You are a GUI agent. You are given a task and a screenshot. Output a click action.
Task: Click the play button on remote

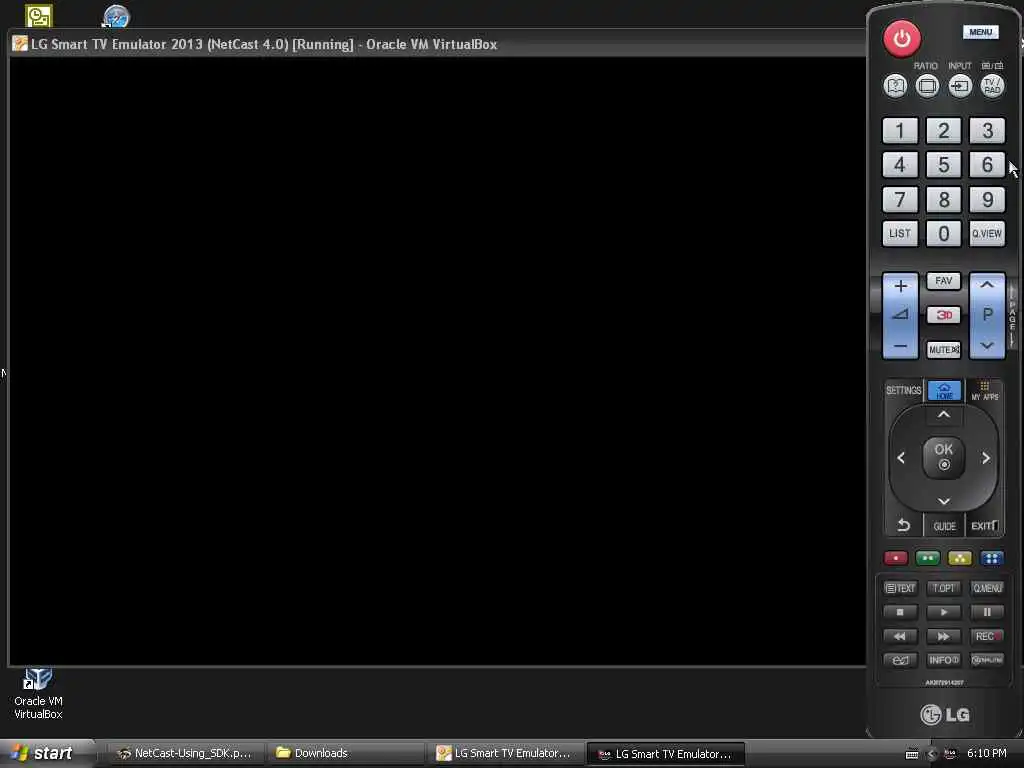944,613
